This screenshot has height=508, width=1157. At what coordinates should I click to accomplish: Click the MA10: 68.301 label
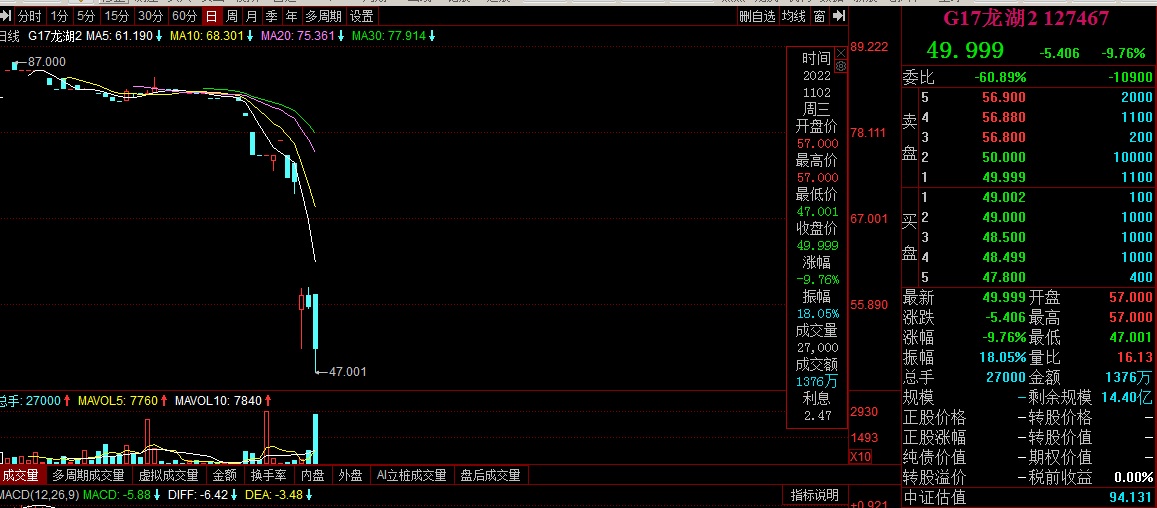coord(207,35)
